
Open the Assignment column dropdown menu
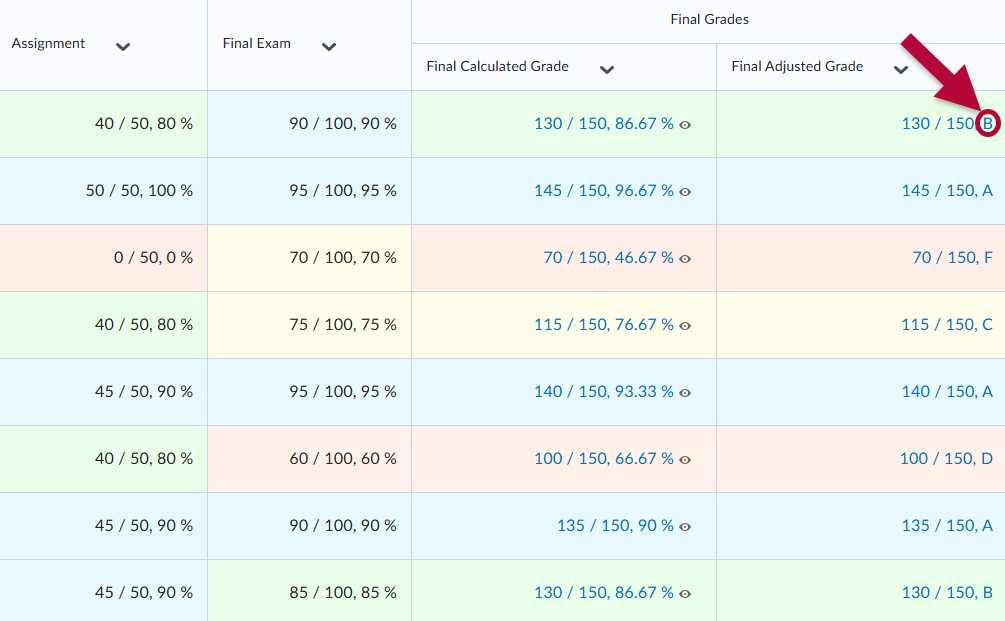tap(122, 46)
